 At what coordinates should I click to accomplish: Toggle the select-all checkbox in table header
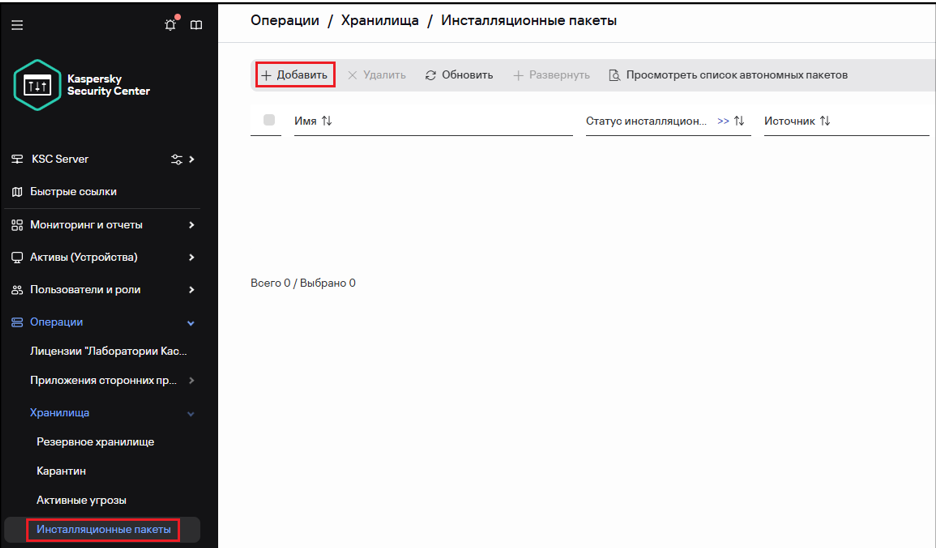pos(269,120)
